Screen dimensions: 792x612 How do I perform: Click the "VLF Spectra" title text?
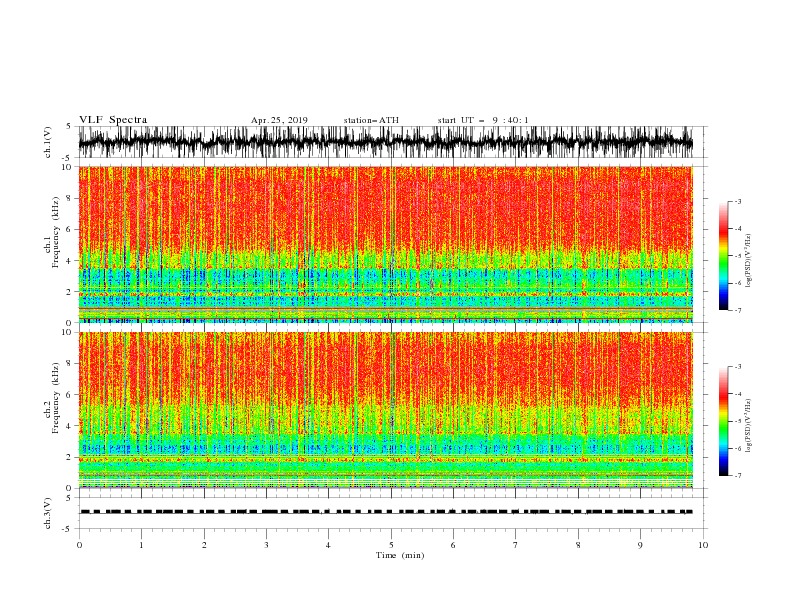coord(113,120)
